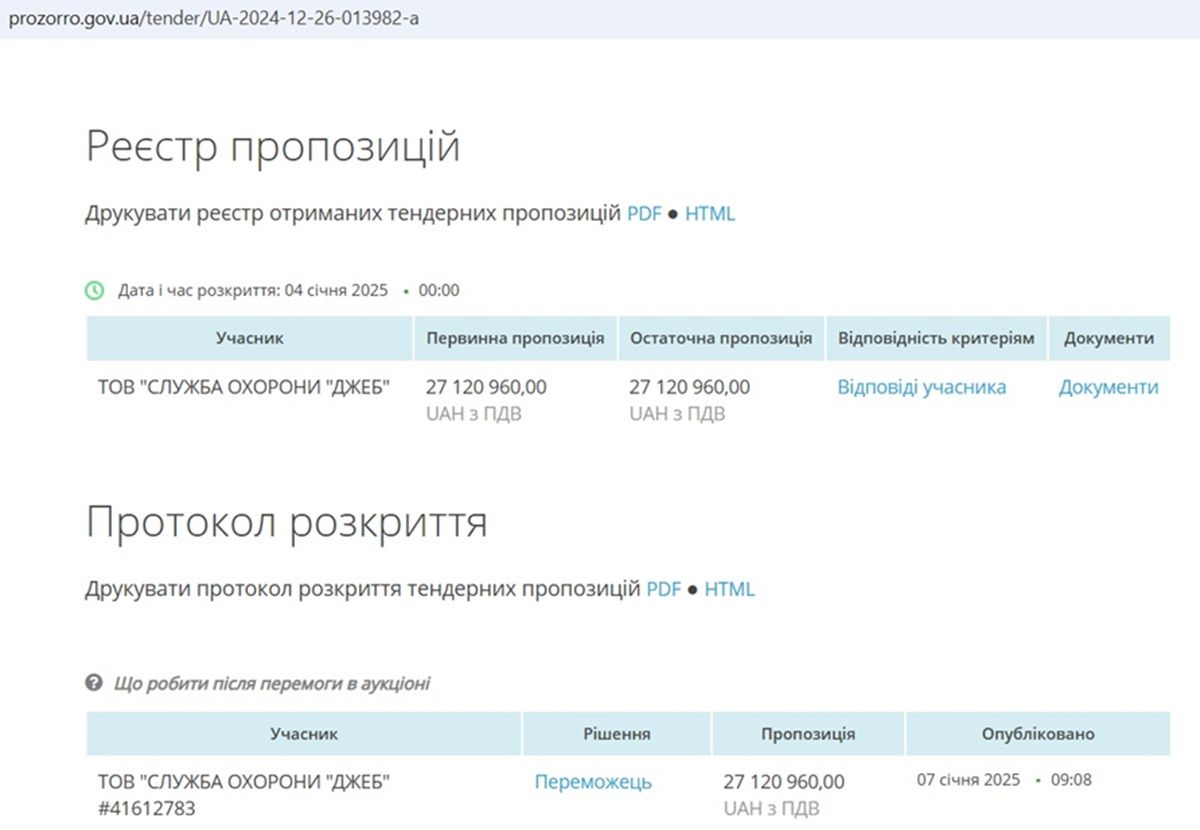Open PDF of the disclosure protocol
Image resolution: width=1200 pixels, height=830 pixels.
663,590
